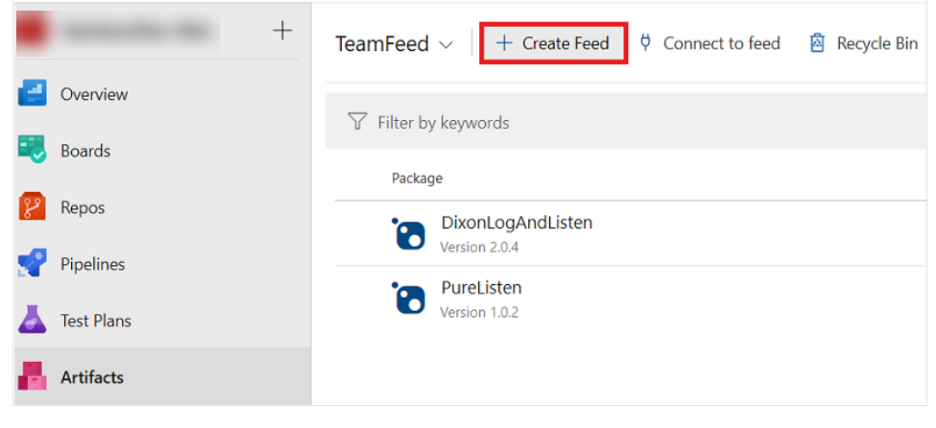This screenshot has width=936, height=428.
Task: Click the plug icon for Connect to feed
Action: (645, 43)
